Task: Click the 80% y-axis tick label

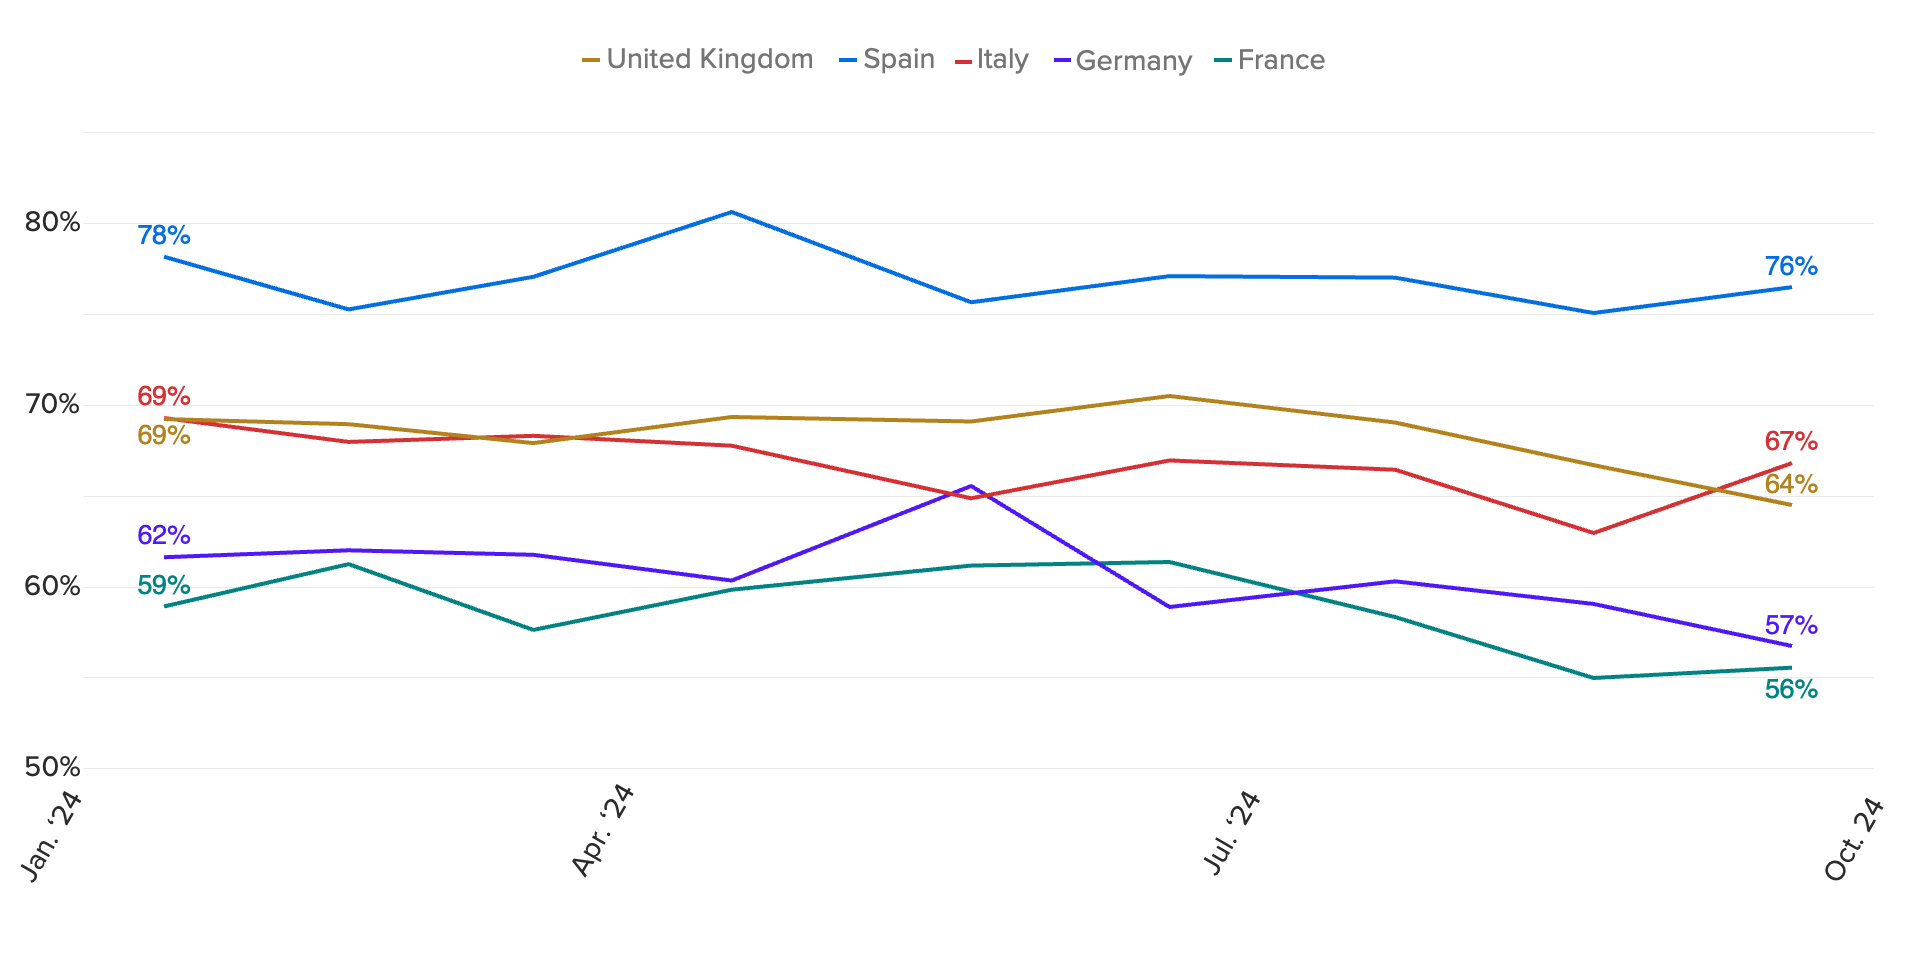Action: 52,222
